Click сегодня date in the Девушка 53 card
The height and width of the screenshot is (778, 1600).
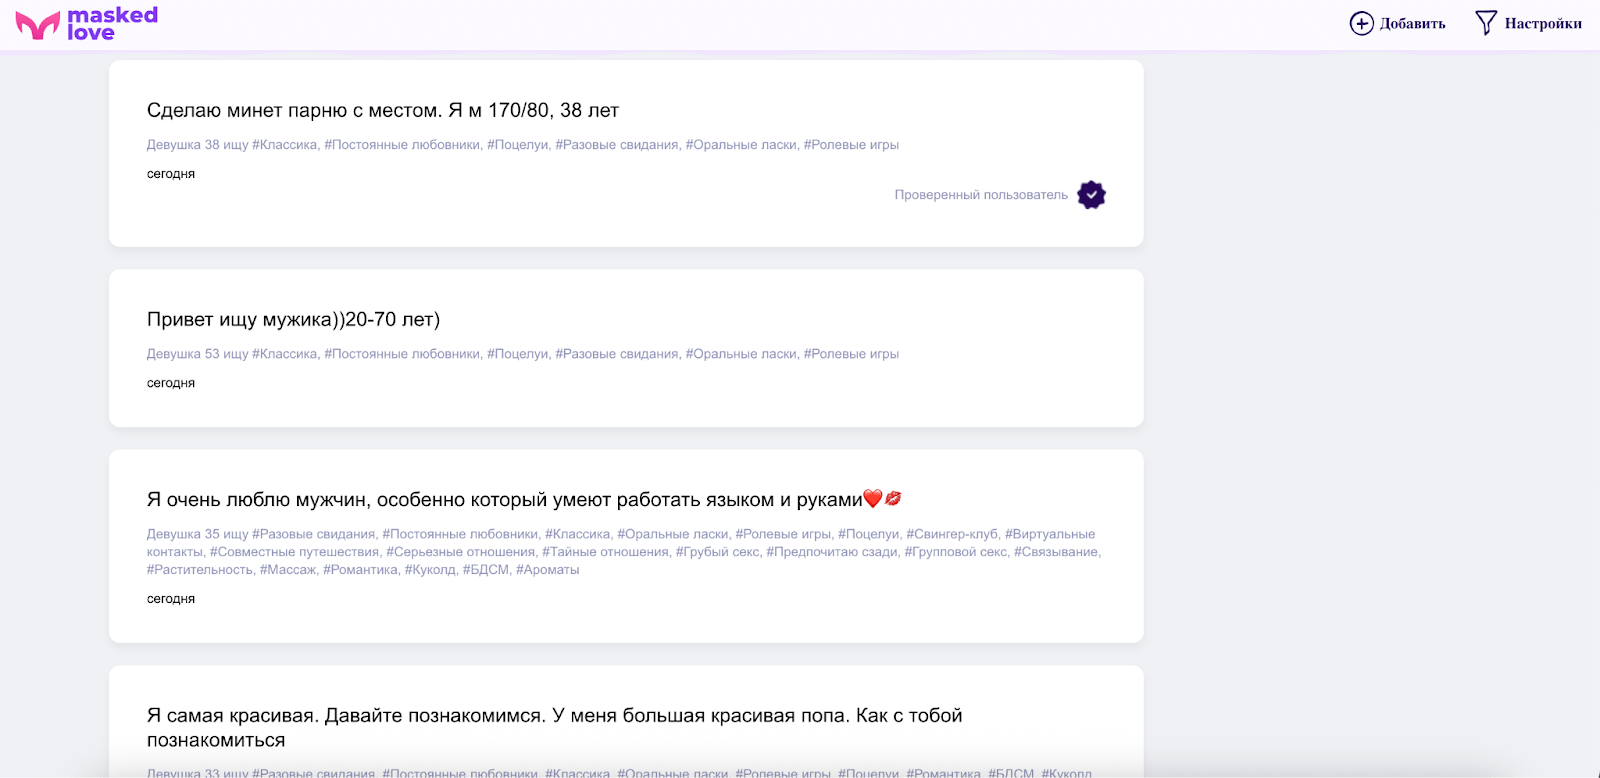click(171, 383)
